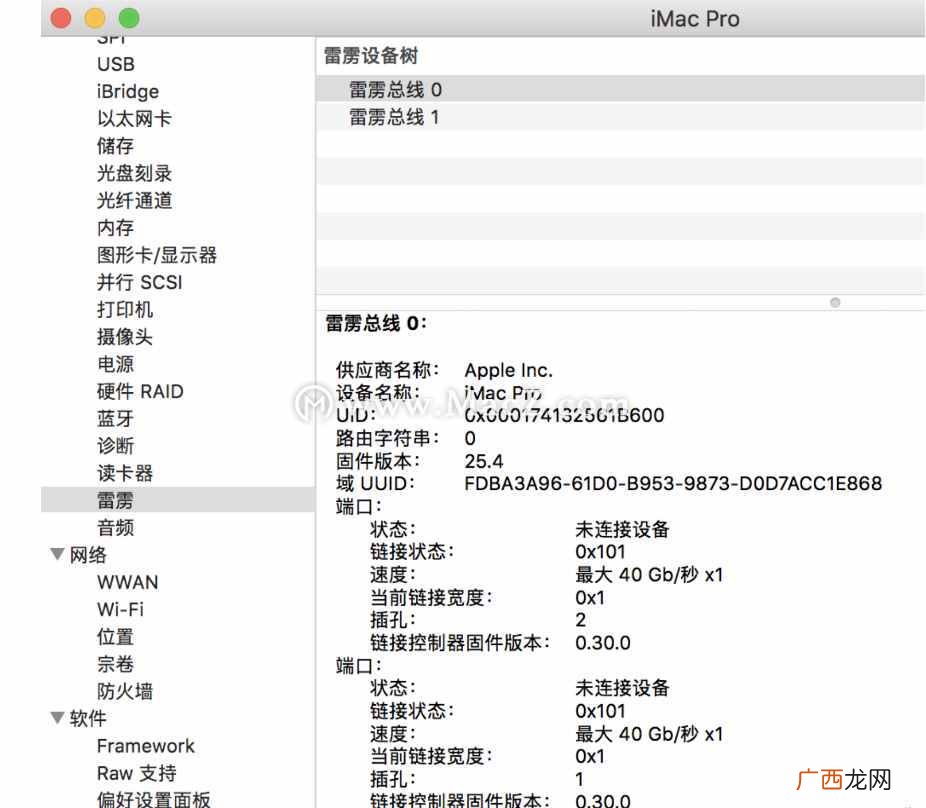Click the Apple Inc. vendor value
This screenshot has height=808, width=926.
(x=508, y=370)
